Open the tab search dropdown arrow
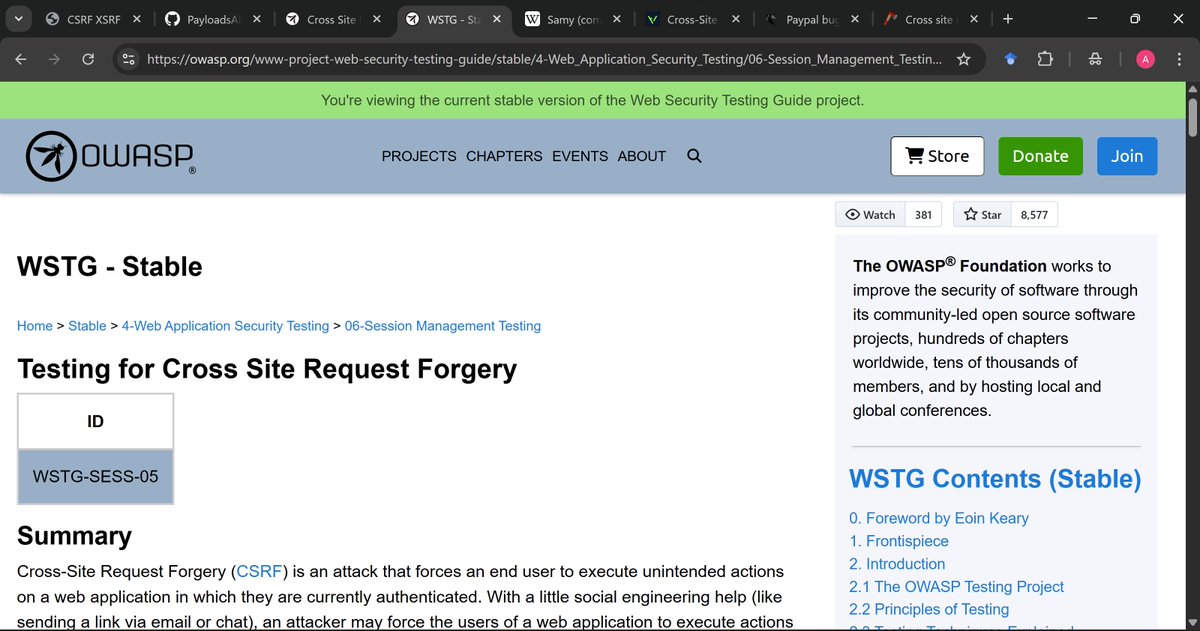The height and width of the screenshot is (631, 1200). pos(19,19)
